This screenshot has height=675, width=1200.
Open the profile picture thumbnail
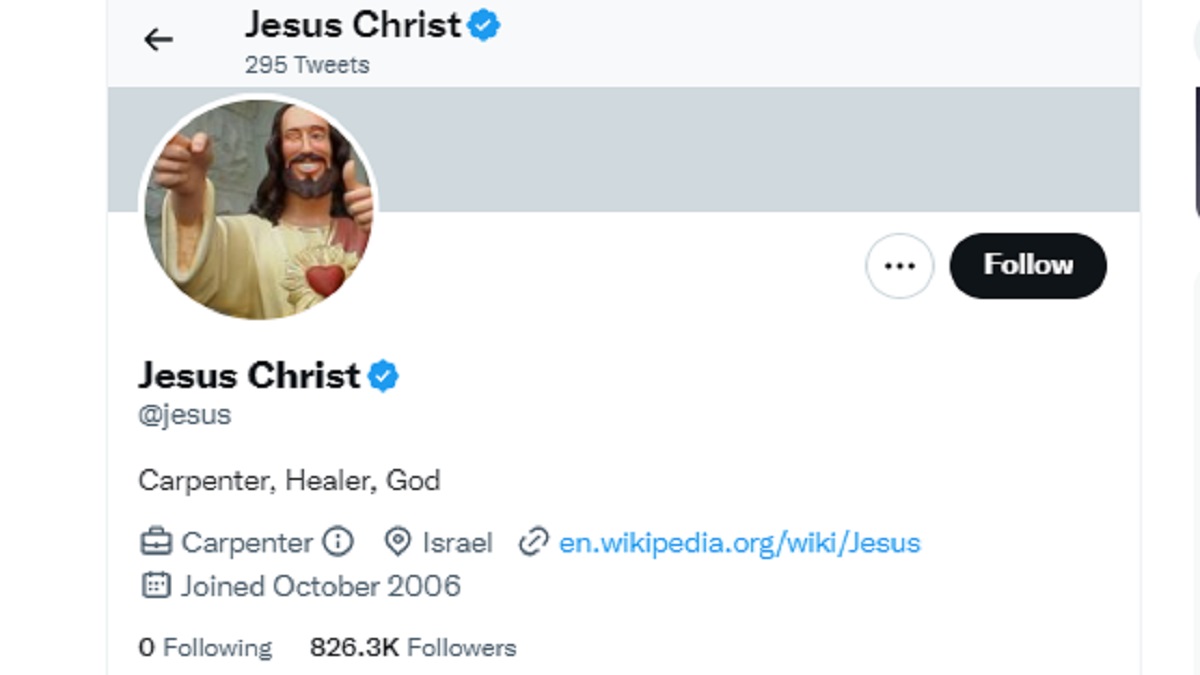[258, 207]
